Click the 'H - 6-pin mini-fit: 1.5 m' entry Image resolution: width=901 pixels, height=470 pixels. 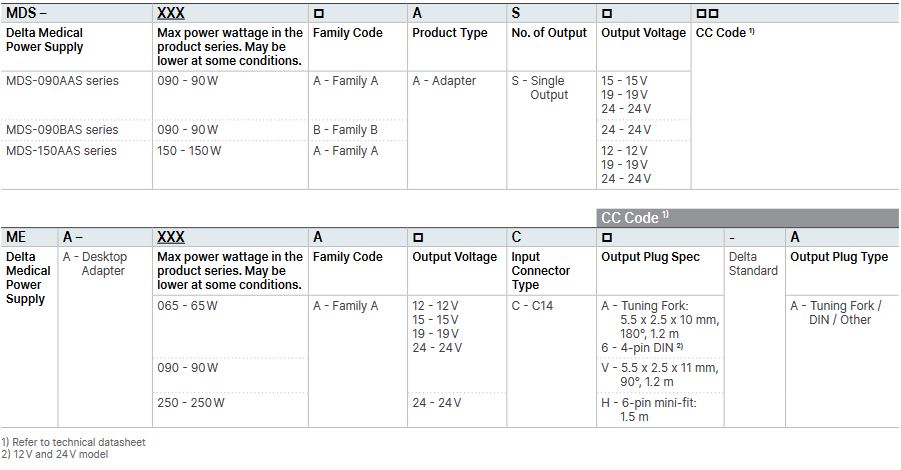tap(649, 410)
